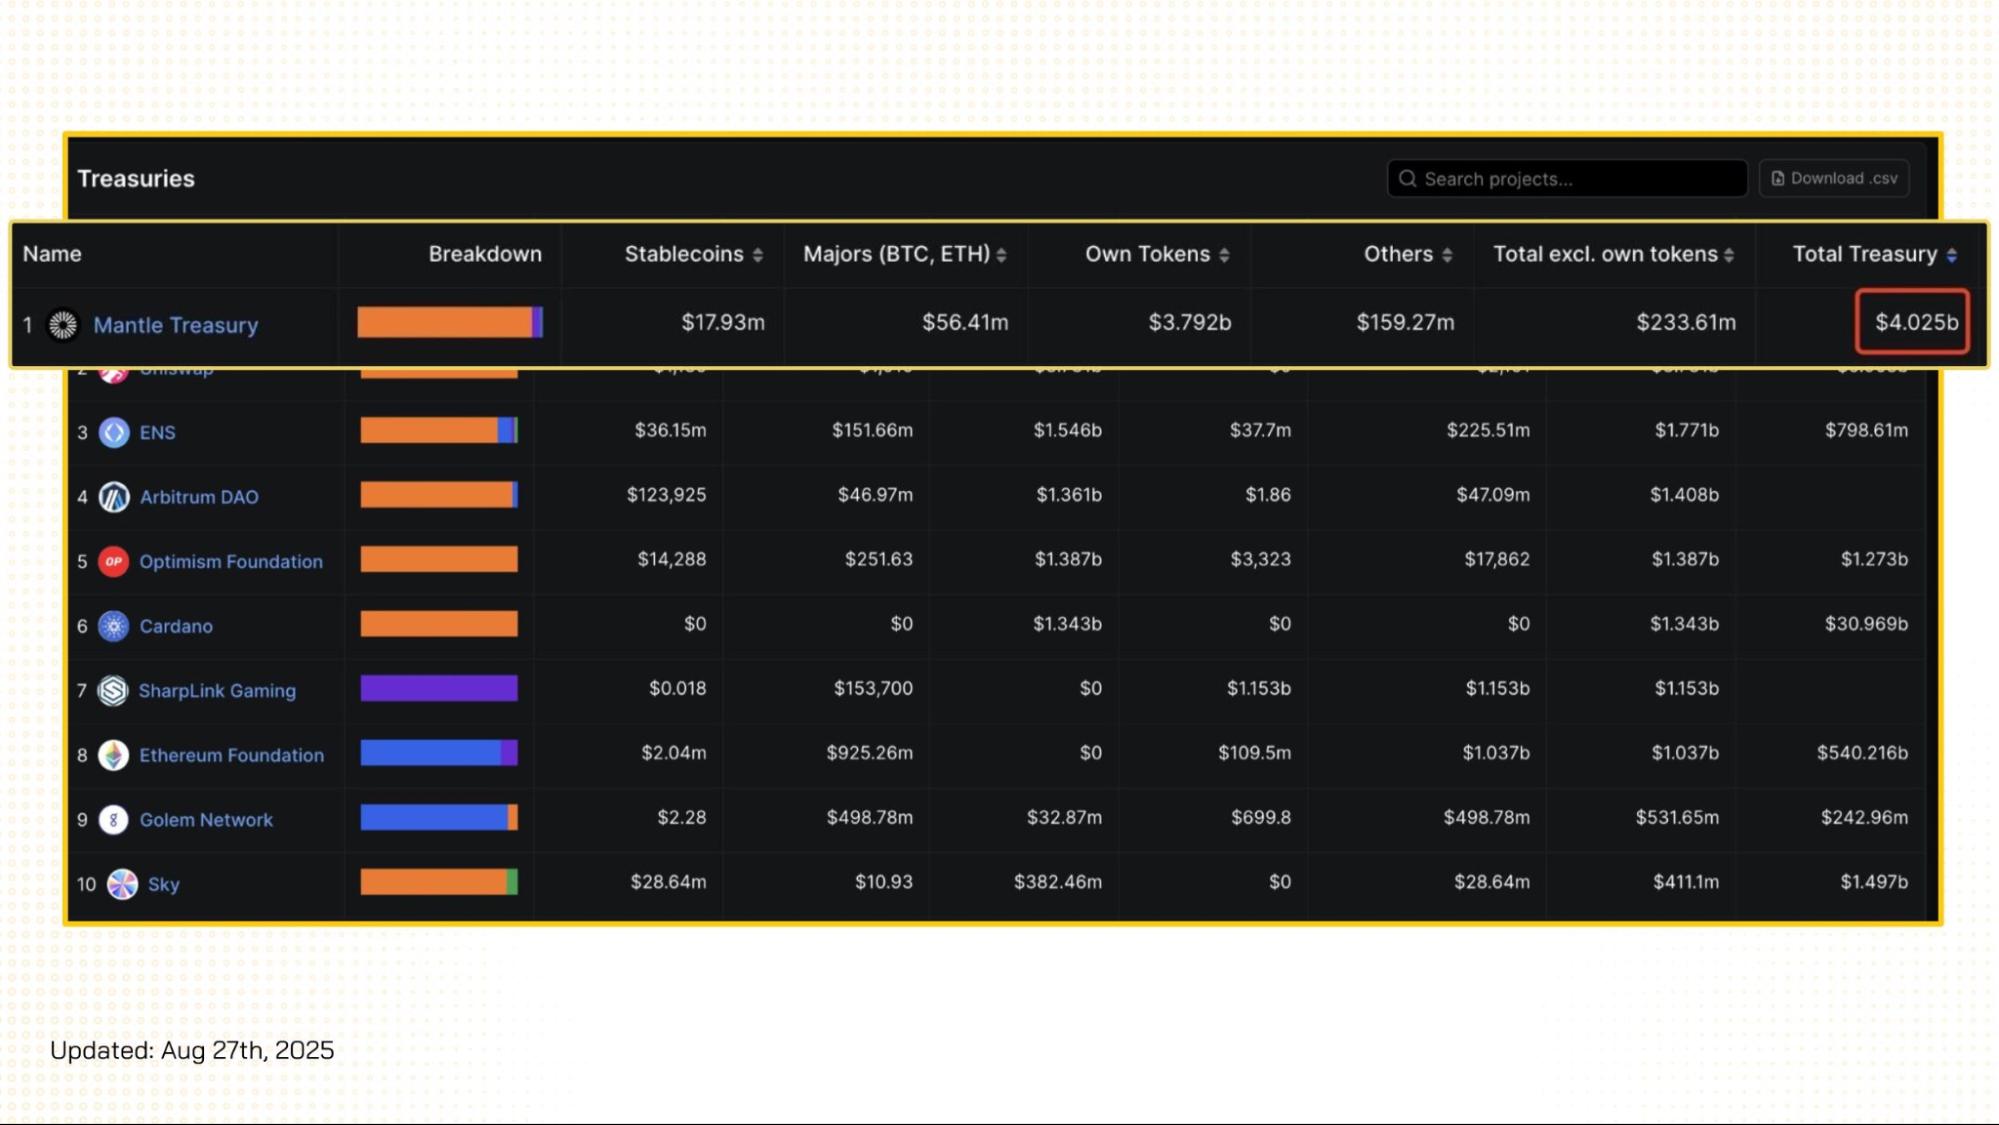The image size is (1999, 1125).
Task: Sort by Majors (BTC, ETH) arrows
Action: [1001, 255]
